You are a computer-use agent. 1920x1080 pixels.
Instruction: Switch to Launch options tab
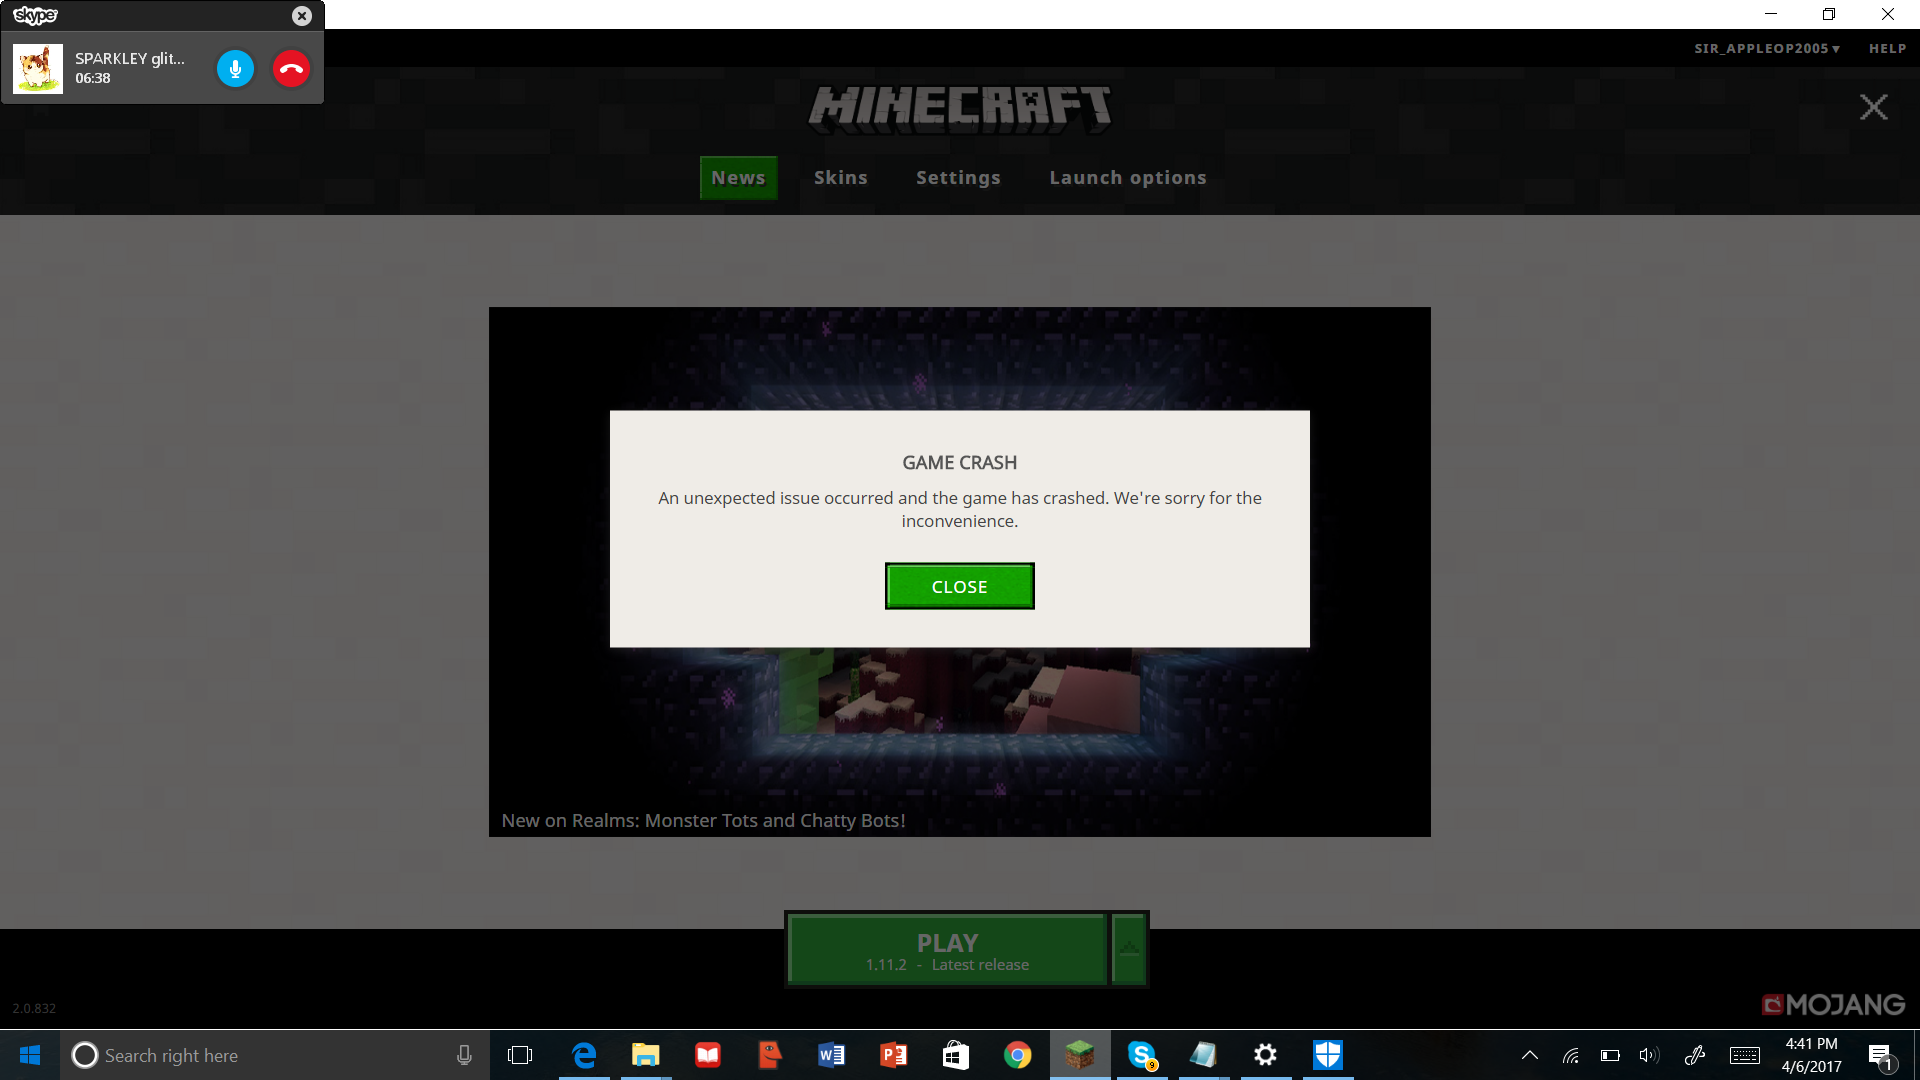pyautogui.click(x=1127, y=178)
